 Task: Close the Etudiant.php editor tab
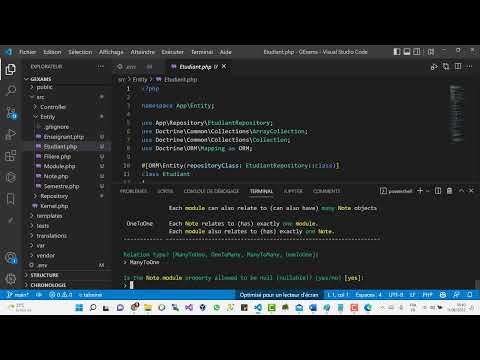click(x=224, y=66)
